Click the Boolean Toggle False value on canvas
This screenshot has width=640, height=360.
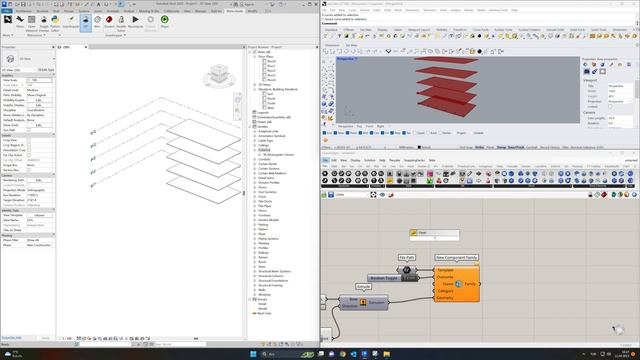[410, 278]
